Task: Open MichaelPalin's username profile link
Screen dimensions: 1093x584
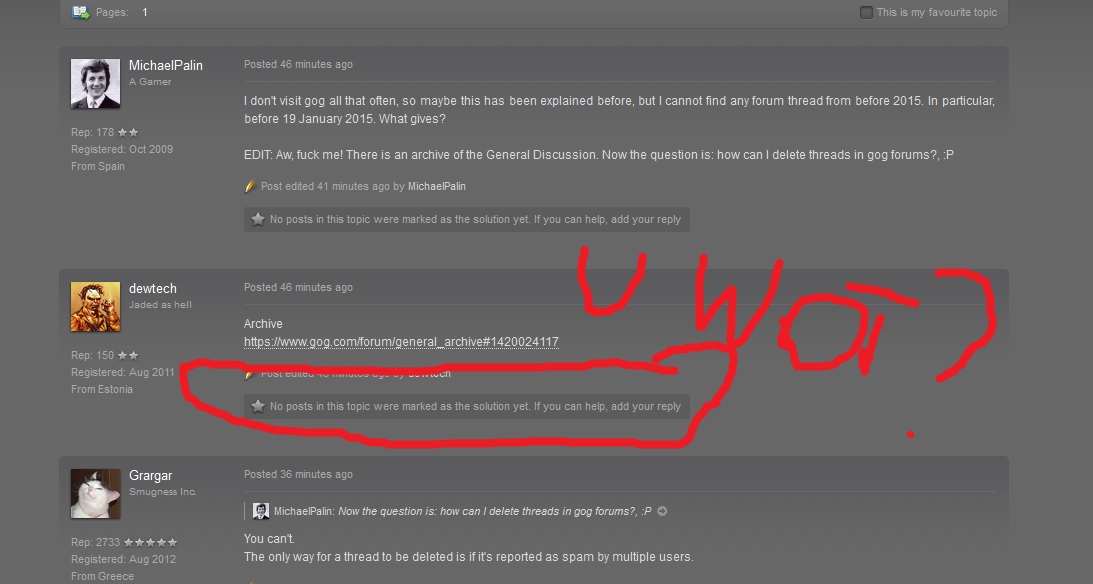Action: pos(166,66)
